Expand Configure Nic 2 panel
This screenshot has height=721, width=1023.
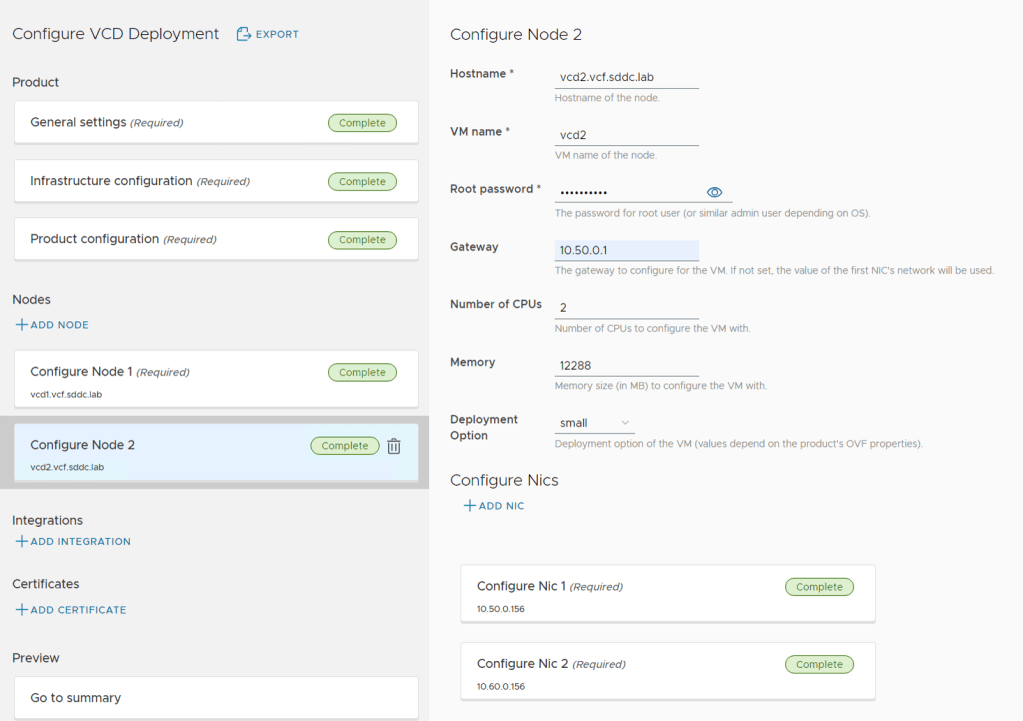click(667, 671)
